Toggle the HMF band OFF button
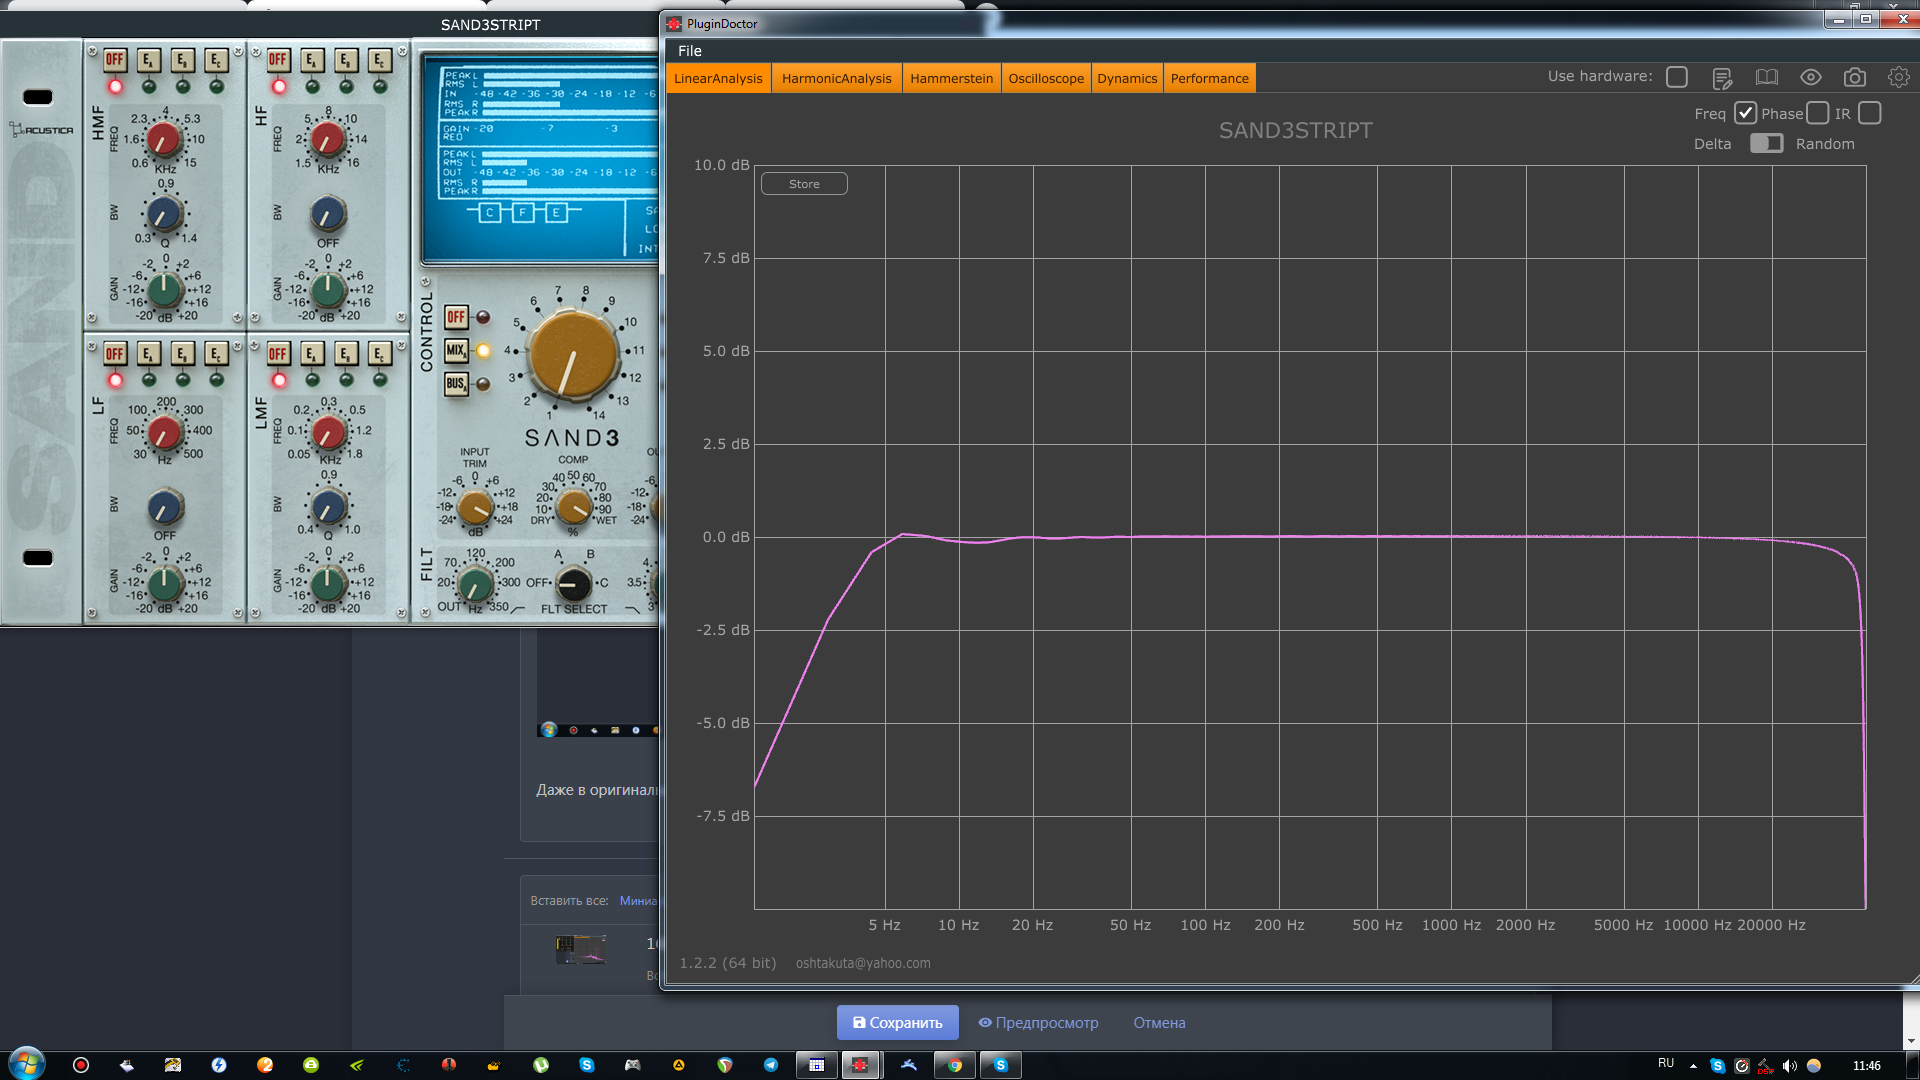This screenshot has height=1080, width=1920. (115, 60)
